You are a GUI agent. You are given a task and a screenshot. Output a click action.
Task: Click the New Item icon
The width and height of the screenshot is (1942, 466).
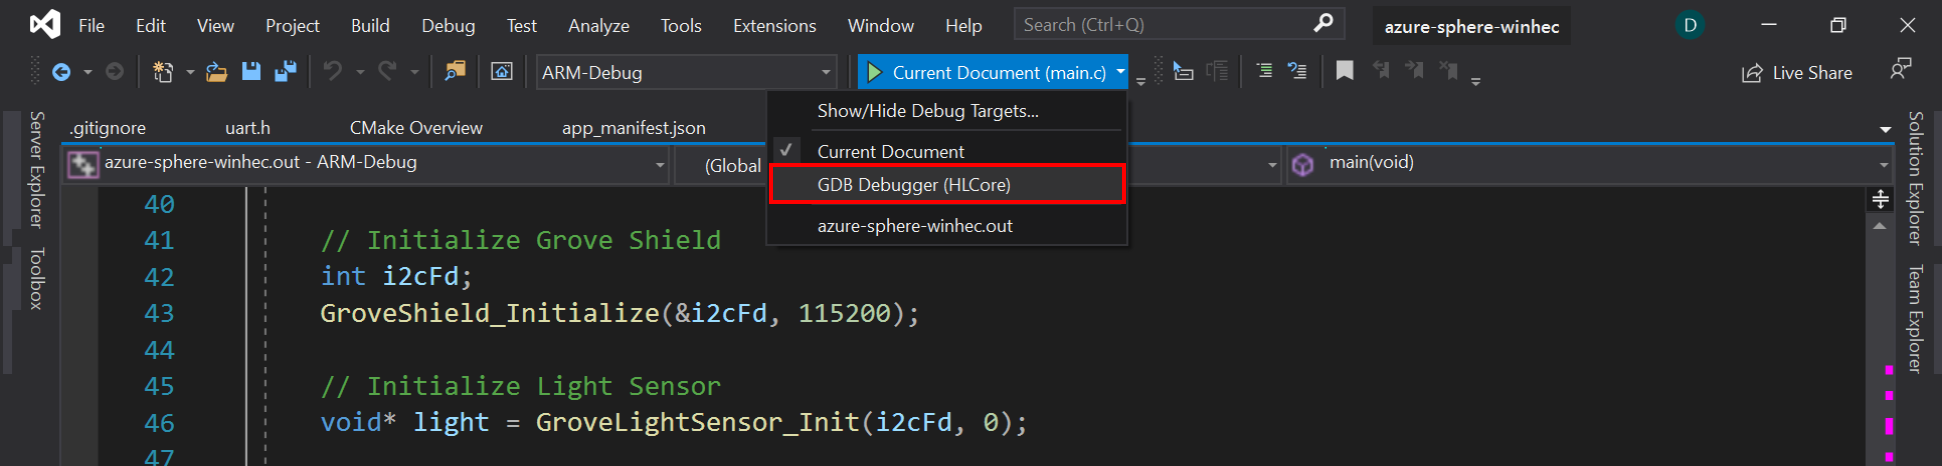162,72
